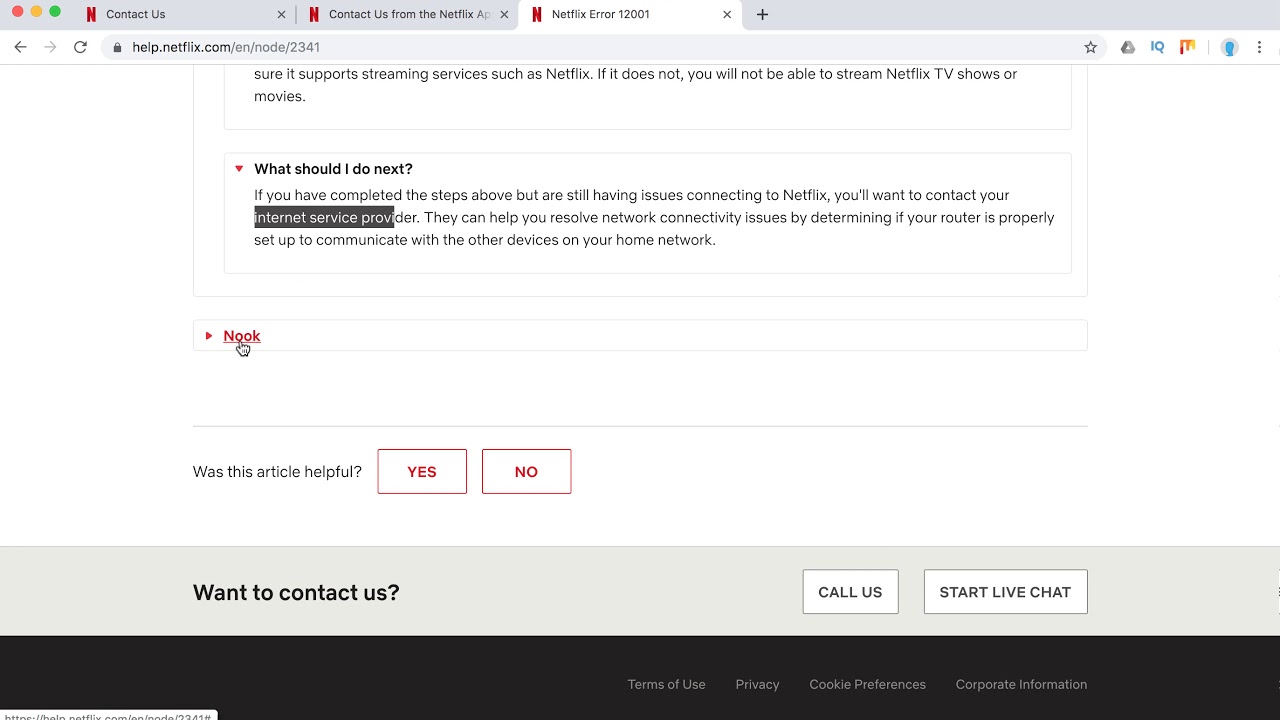Go back to the previous page

[20, 47]
